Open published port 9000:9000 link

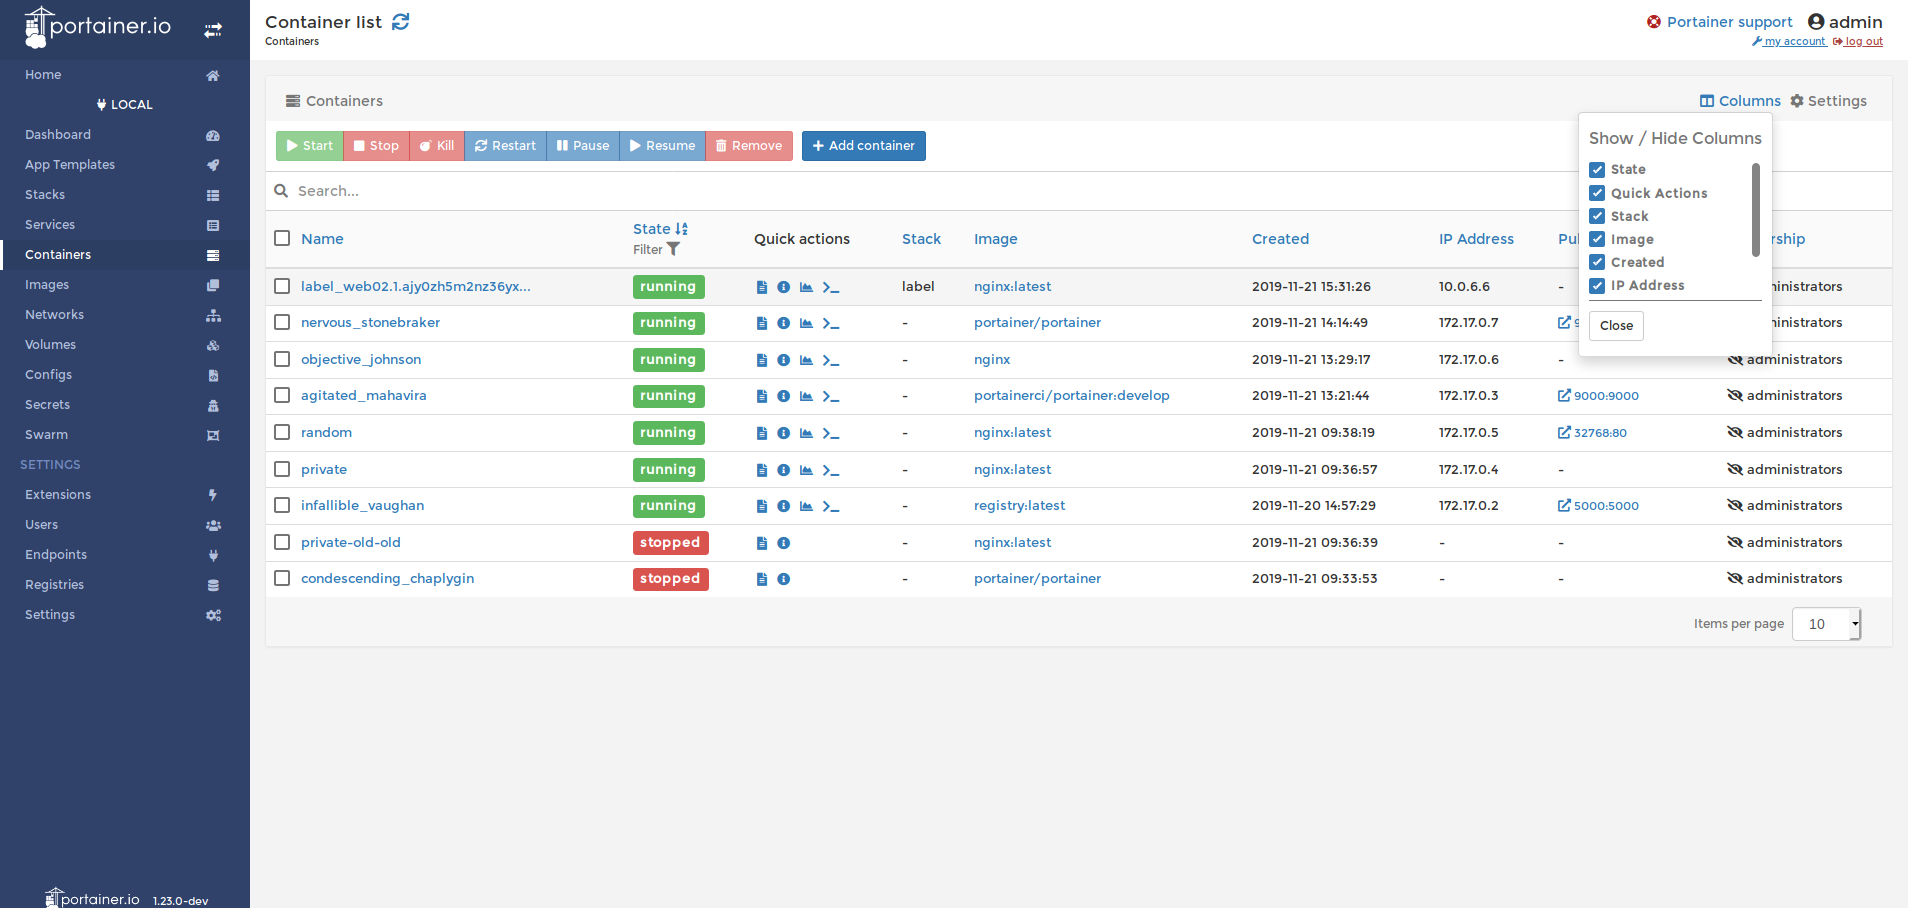pos(1598,396)
